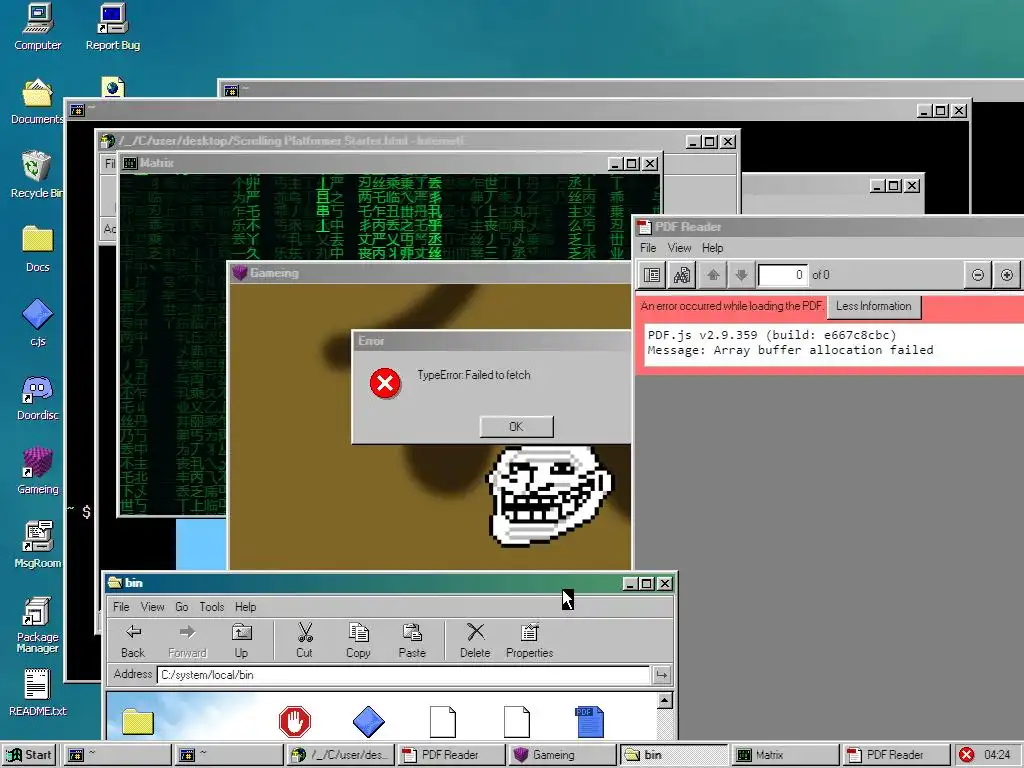Click the Less Information button
The width and height of the screenshot is (1024, 768).
click(874, 306)
